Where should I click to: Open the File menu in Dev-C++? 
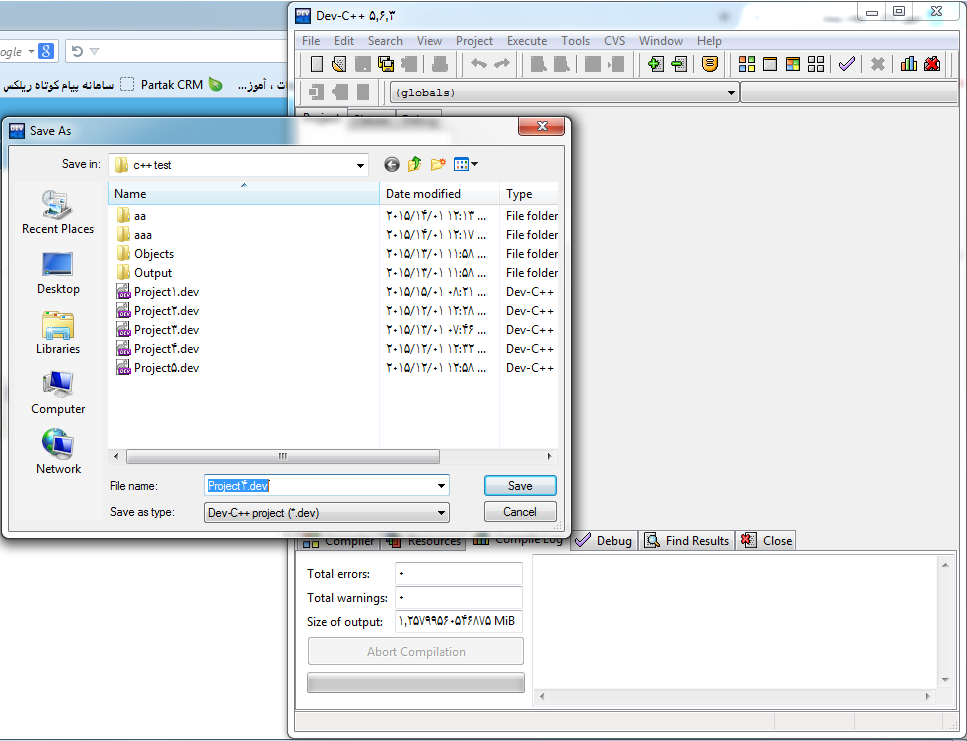(x=311, y=41)
